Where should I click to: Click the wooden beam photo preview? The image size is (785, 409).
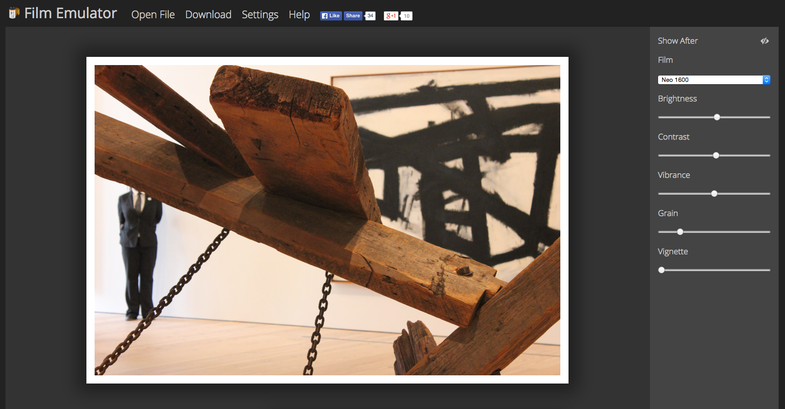[x=327, y=220]
